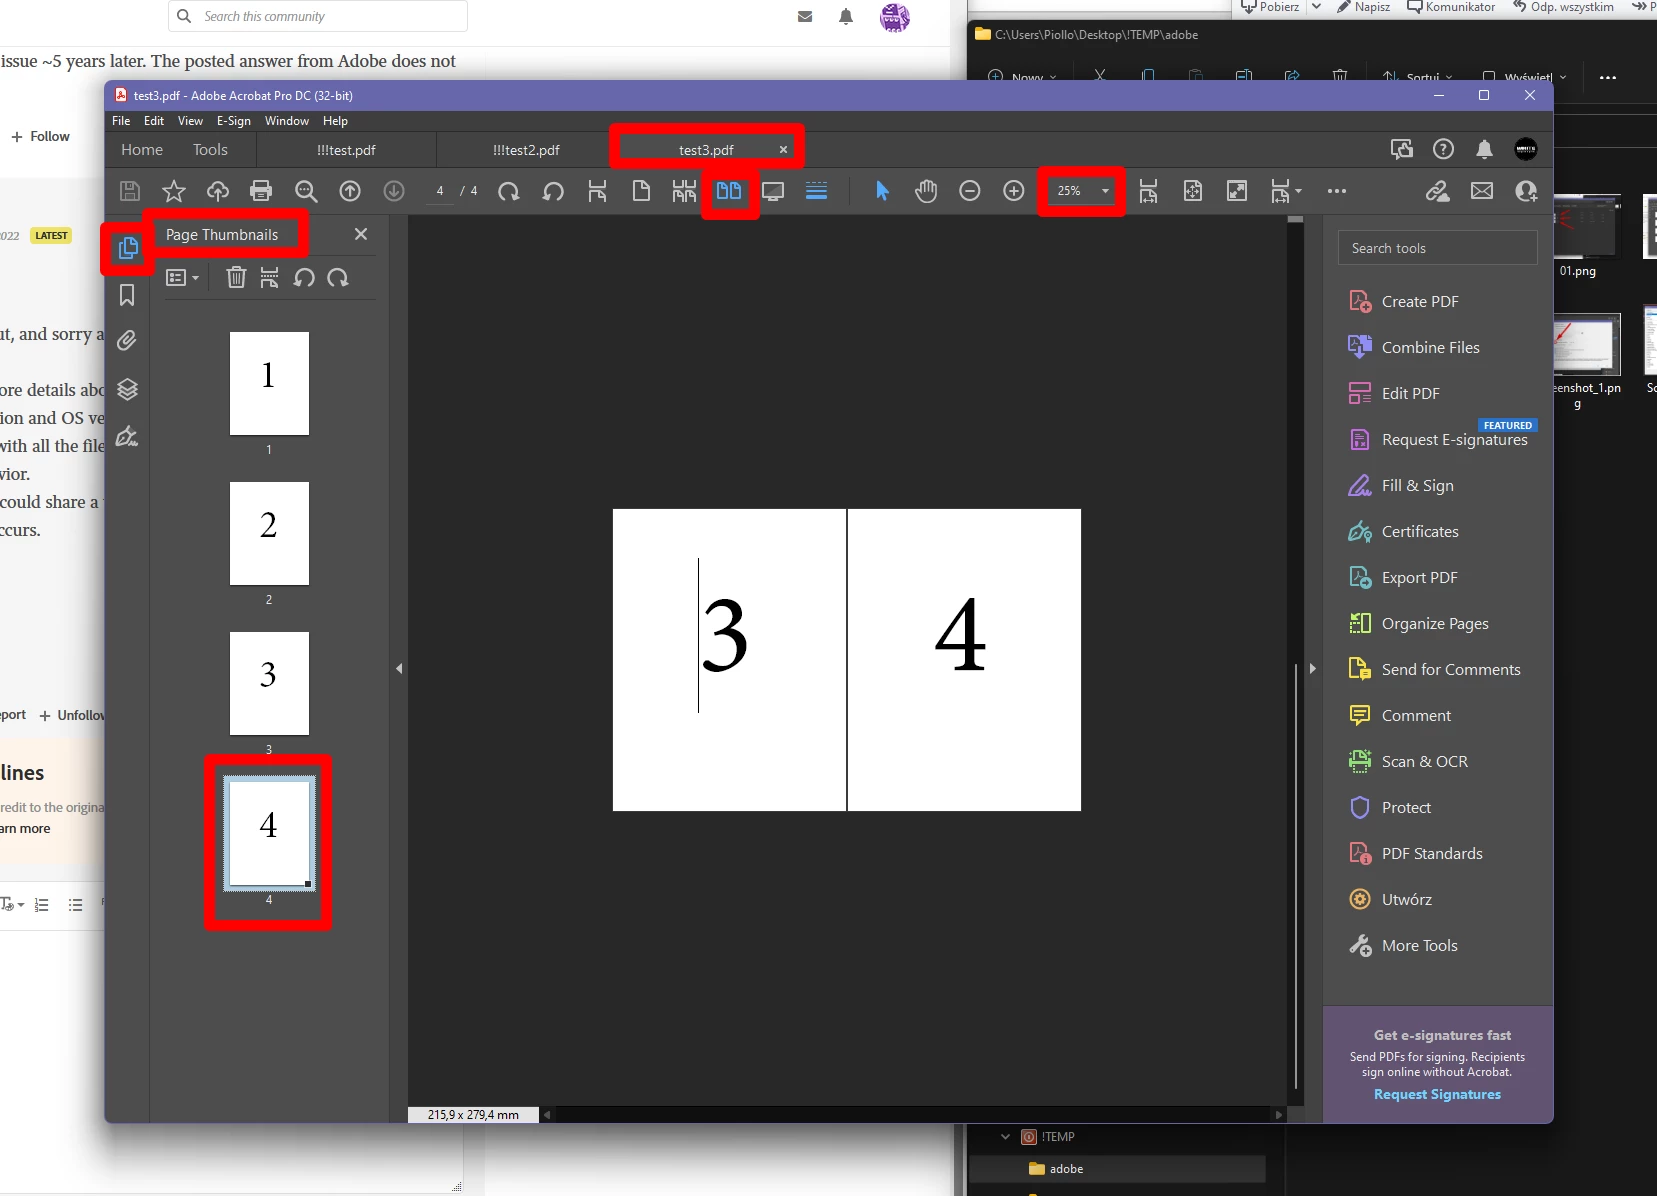The width and height of the screenshot is (1657, 1196).
Task: Open the Attachments paperclip panel
Action: (127, 341)
